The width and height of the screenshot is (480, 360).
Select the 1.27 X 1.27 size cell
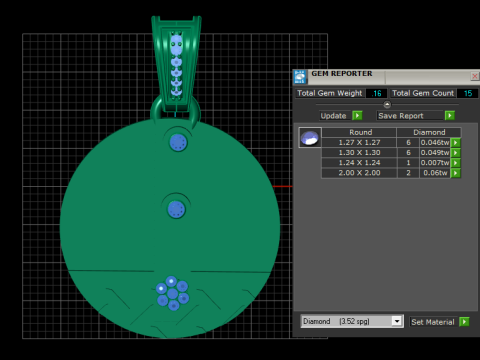click(x=359, y=143)
